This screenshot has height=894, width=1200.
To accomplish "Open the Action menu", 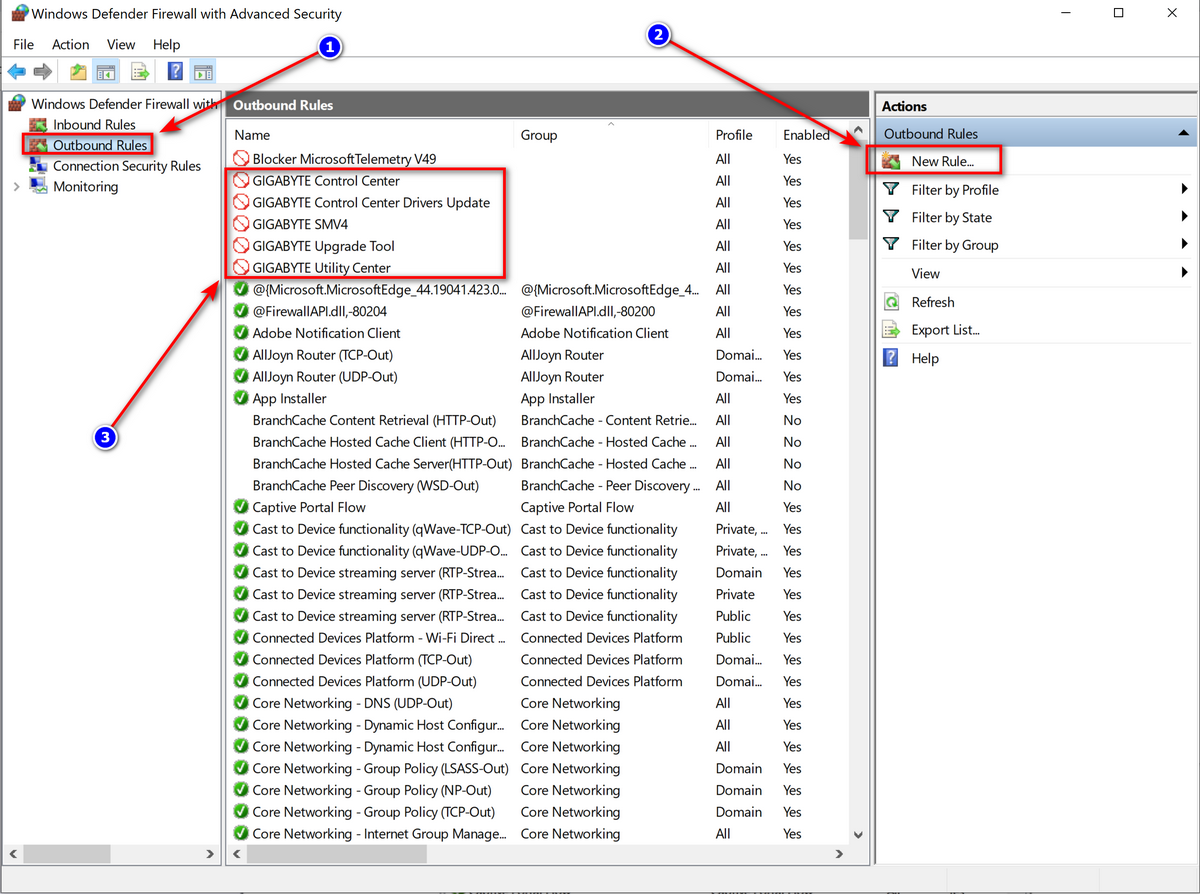I will (x=71, y=44).
